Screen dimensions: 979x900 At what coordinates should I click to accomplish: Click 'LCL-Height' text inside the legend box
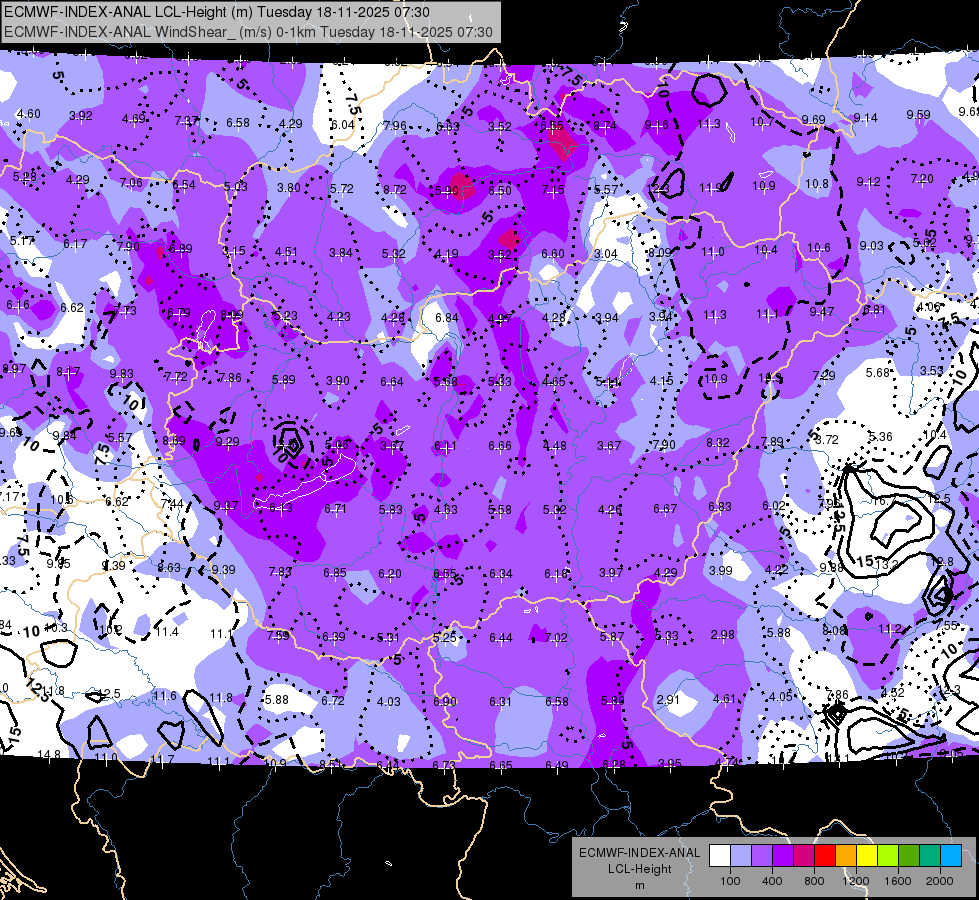coord(639,869)
